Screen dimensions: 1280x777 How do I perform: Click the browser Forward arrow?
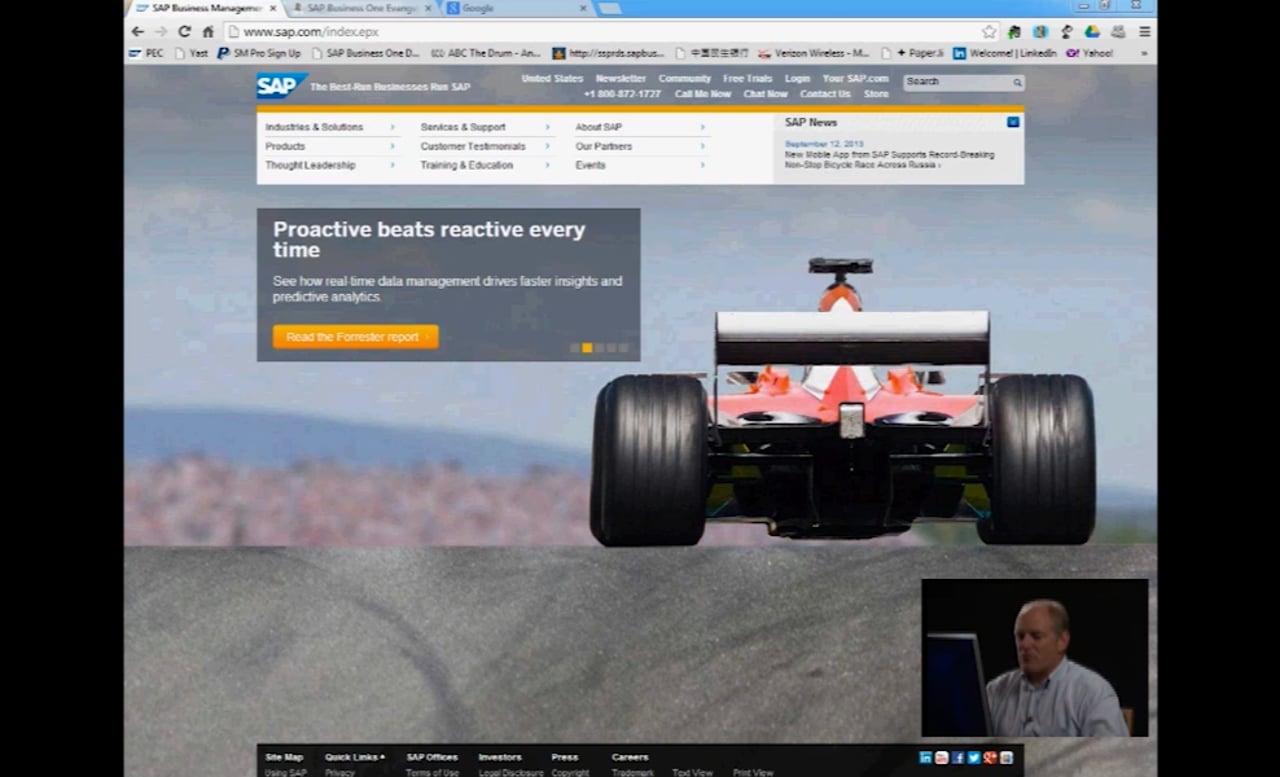[x=161, y=31]
